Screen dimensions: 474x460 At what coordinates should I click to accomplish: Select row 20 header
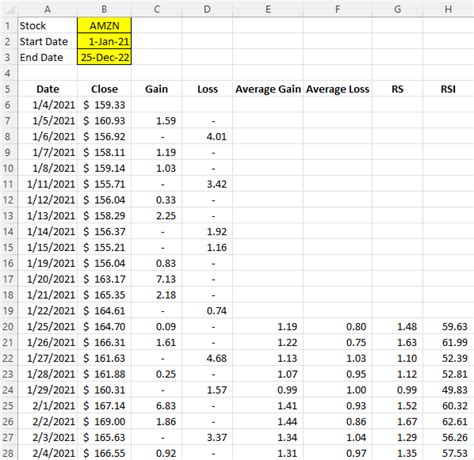[x=8, y=326]
